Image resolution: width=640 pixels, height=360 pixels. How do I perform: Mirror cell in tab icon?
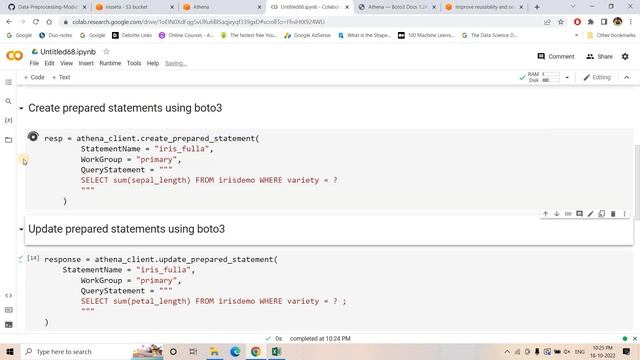[x=602, y=214]
